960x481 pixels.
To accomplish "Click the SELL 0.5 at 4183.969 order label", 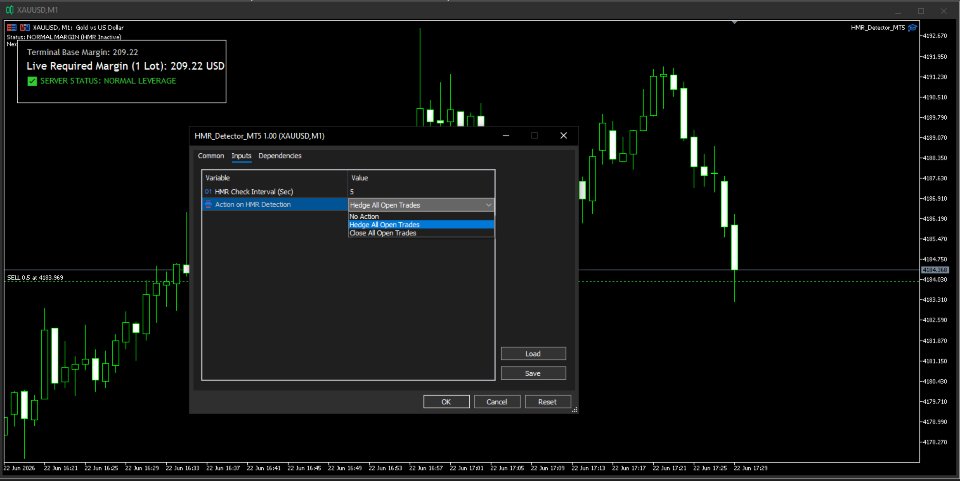I will 35,278.
